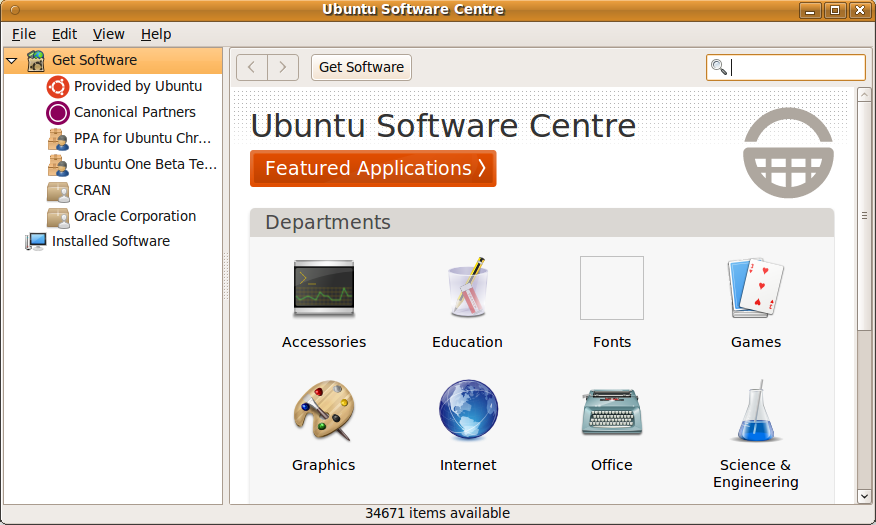876x525 pixels.
Task: Click the Accessories label
Action: coord(324,342)
